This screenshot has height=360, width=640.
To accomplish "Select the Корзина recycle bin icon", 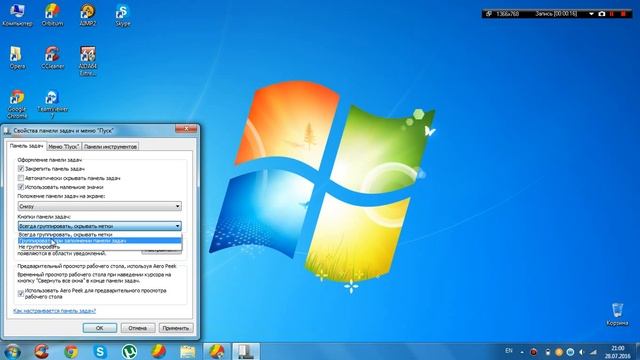I will 617,314.
